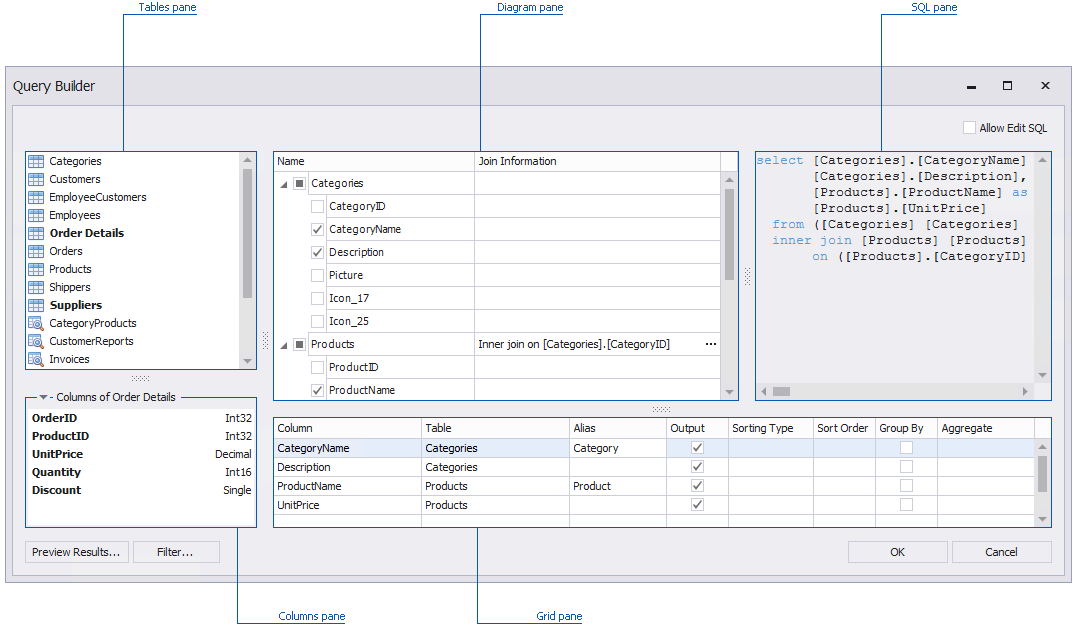The width and height of the screenshot is (1076, 627).
Task: Click the Shippers table icon
Action: point(36,287)
